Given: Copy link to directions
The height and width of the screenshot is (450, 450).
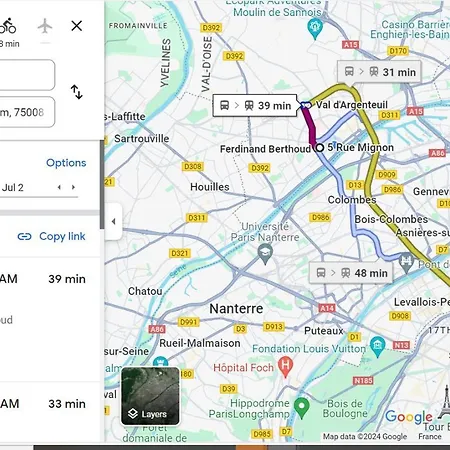Looking at the screenshot, I should click(52, 236).
